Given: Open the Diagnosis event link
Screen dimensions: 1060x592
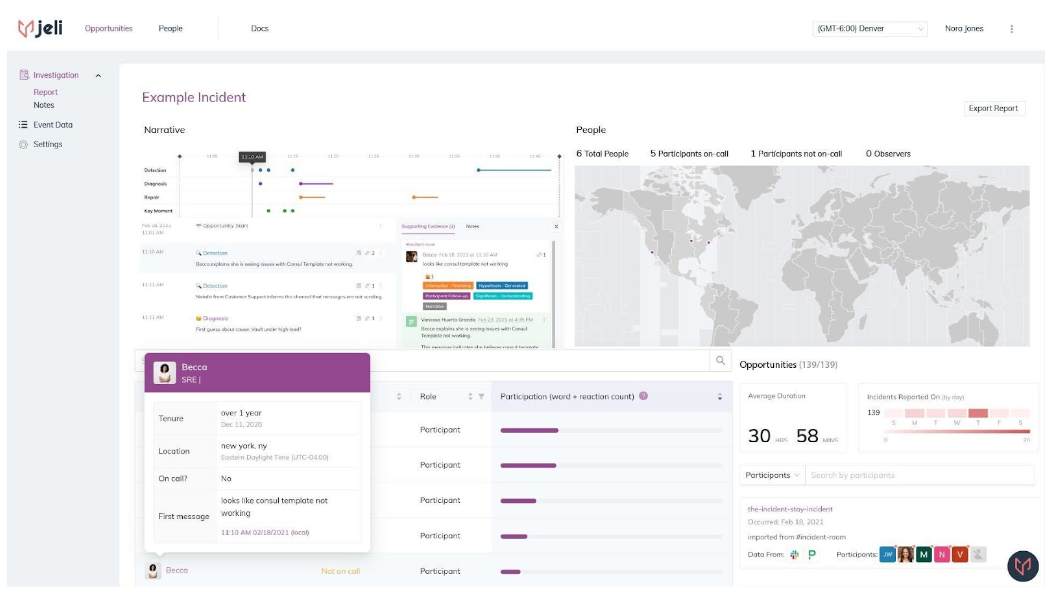Looking at the screenshot, I should point(215,318).
